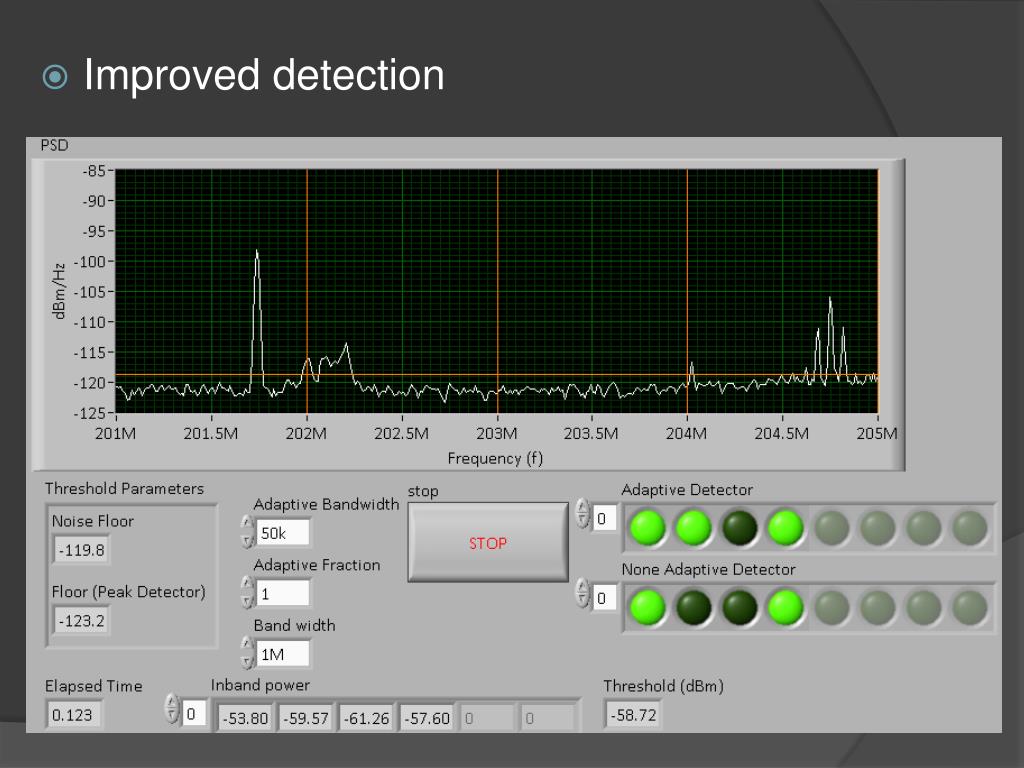Click the Adaptive Fraction value field
The width and height of the screenshot is (1024, 768).
click(x=283, y=594)
